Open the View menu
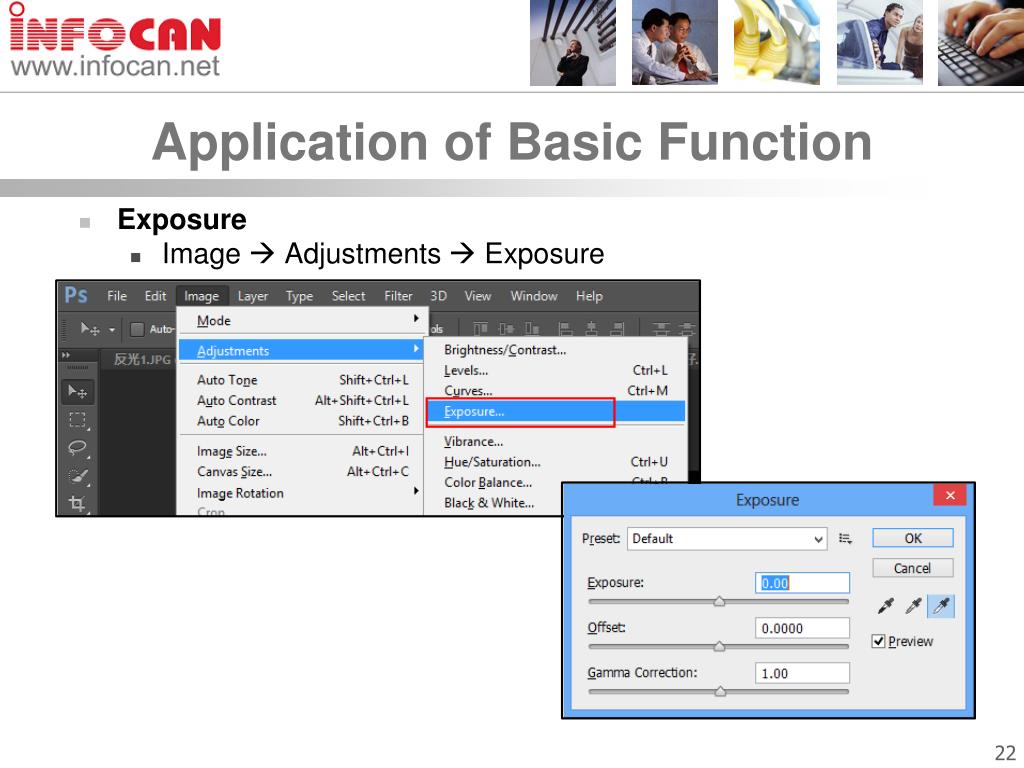 [477, 296]
